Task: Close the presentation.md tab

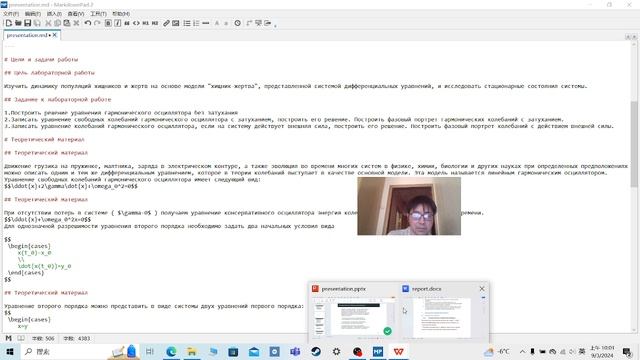Action: pos(55,35)
